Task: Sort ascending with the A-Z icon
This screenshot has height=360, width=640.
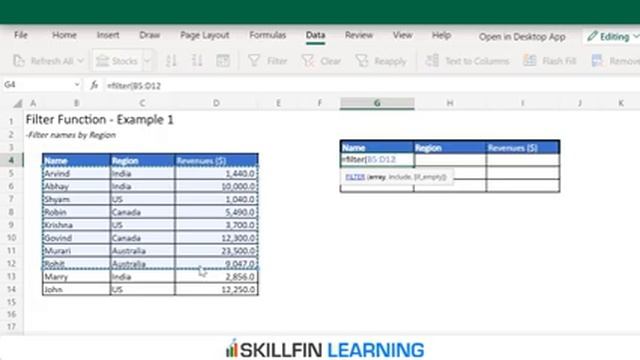Action: 171,61
